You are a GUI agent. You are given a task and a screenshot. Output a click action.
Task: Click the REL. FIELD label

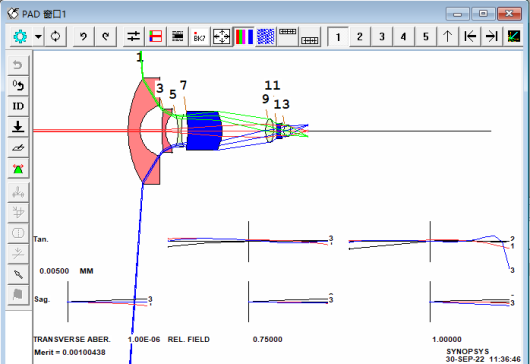[x=189, y=339]
